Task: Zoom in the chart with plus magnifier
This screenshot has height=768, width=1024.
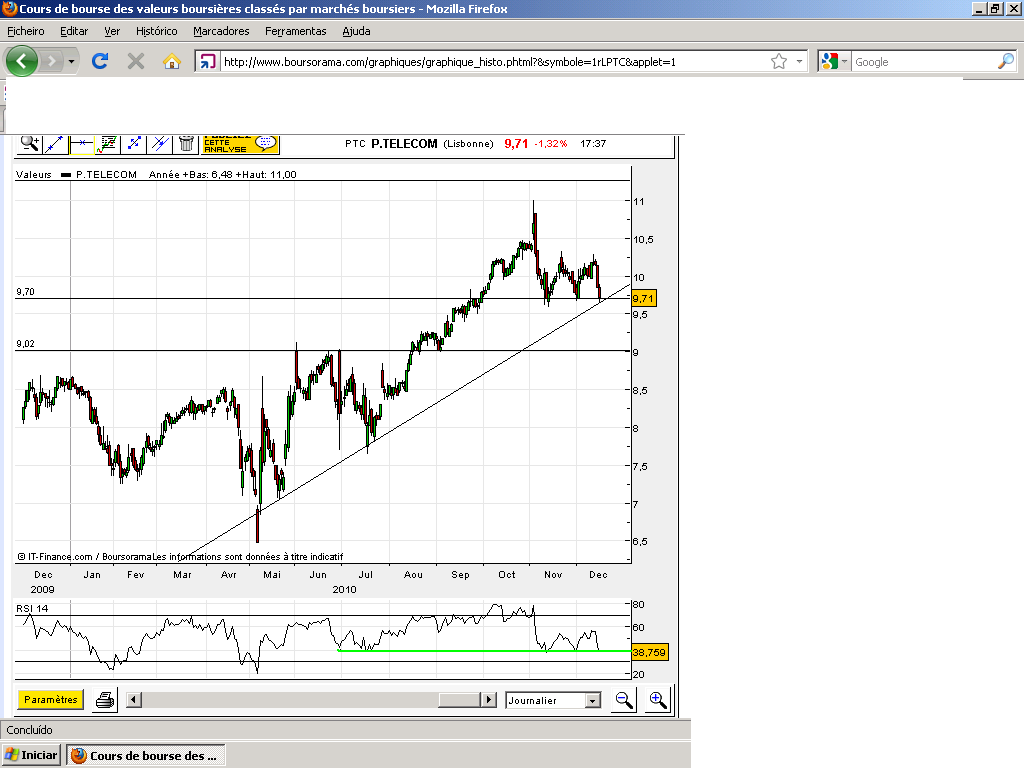Action: pos(658,700)
